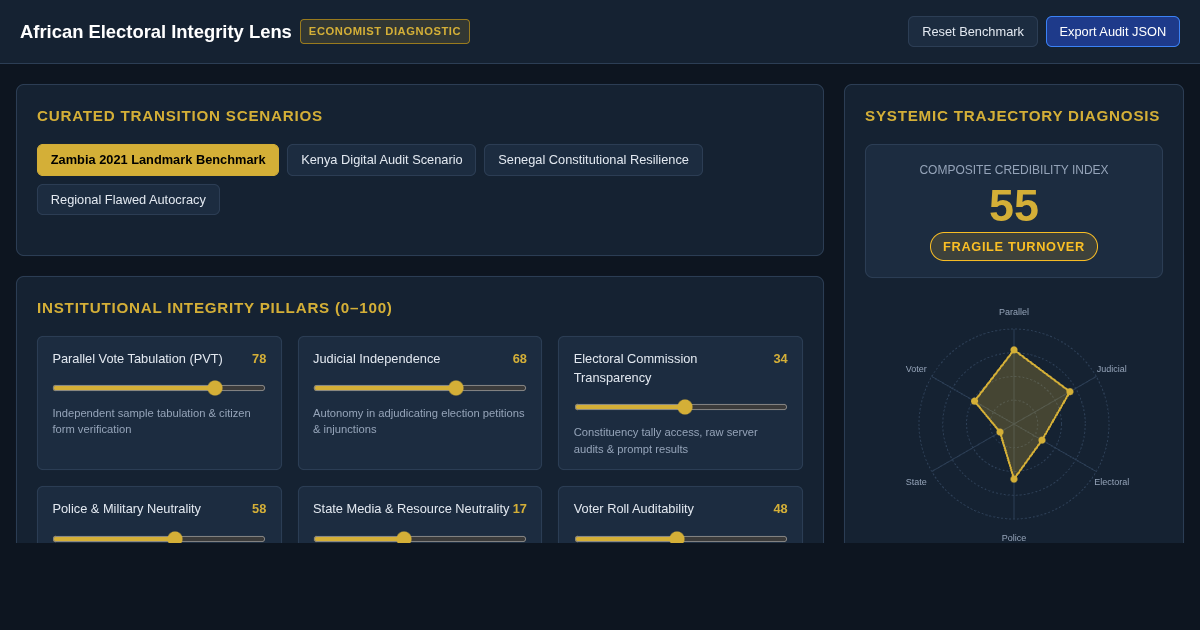Click the Police axis label on radar chart
This screenshot has height=630, width=1200.
(1014, 538)
